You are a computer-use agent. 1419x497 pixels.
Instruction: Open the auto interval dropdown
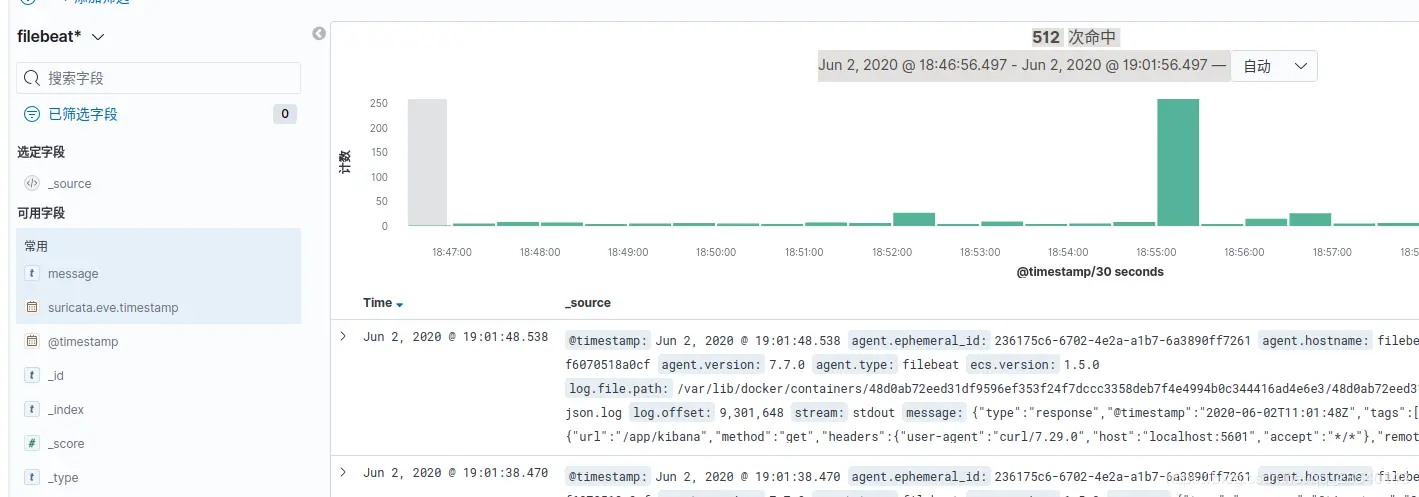coord(1274,66)
